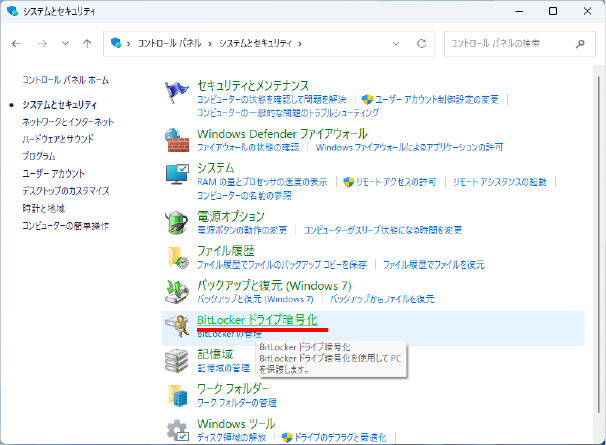Expand the chevron after システムとセキュリティ in the breadcrumb

click(300, 44)
